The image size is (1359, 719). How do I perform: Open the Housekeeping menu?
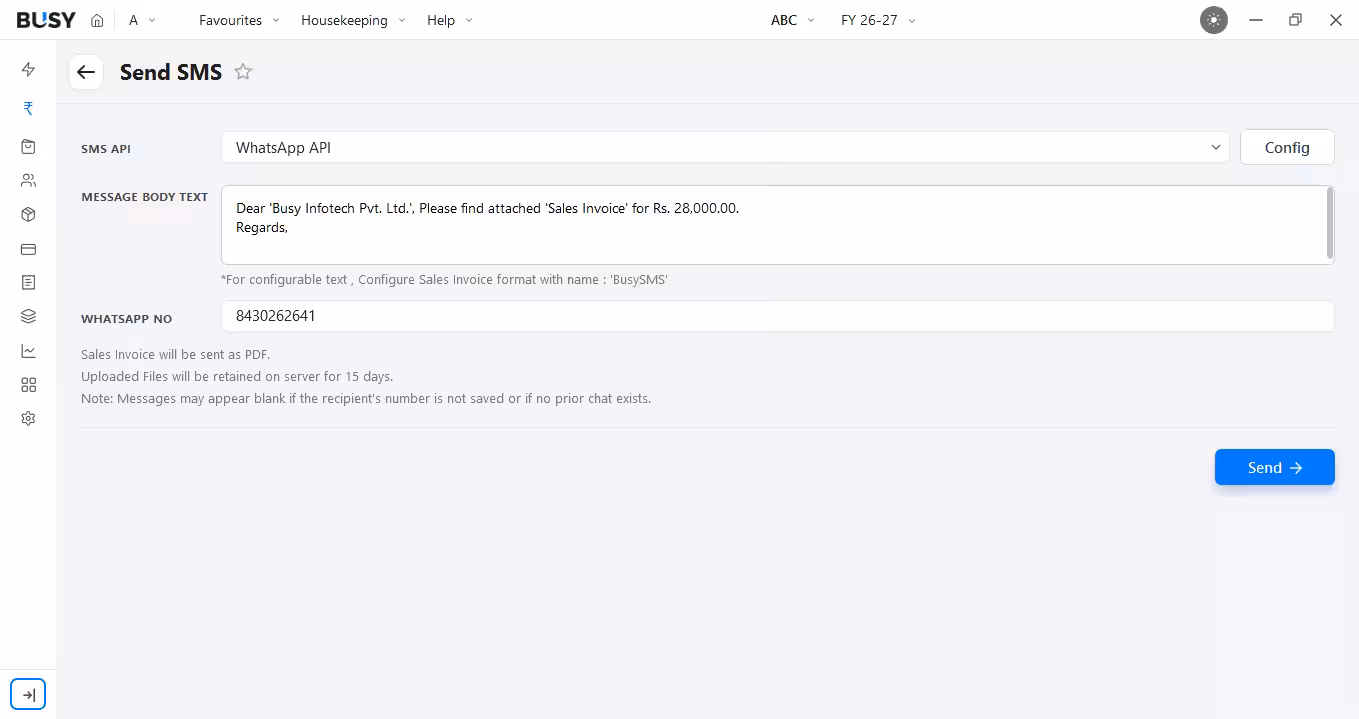(x=353, y=20)
